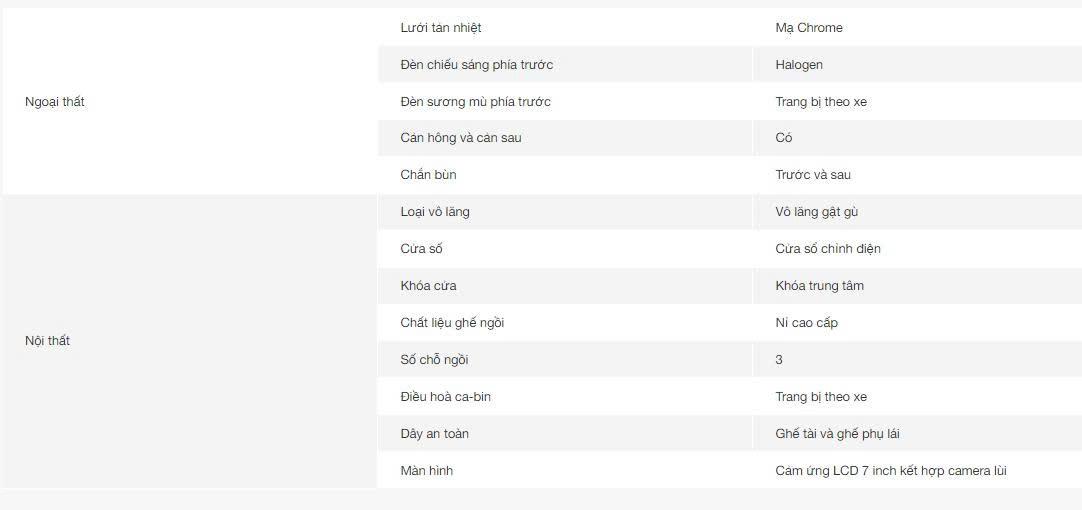Select the "Lưới tản nhiệt" row label
Screen dimensions: 1082x510
[441, 28]
